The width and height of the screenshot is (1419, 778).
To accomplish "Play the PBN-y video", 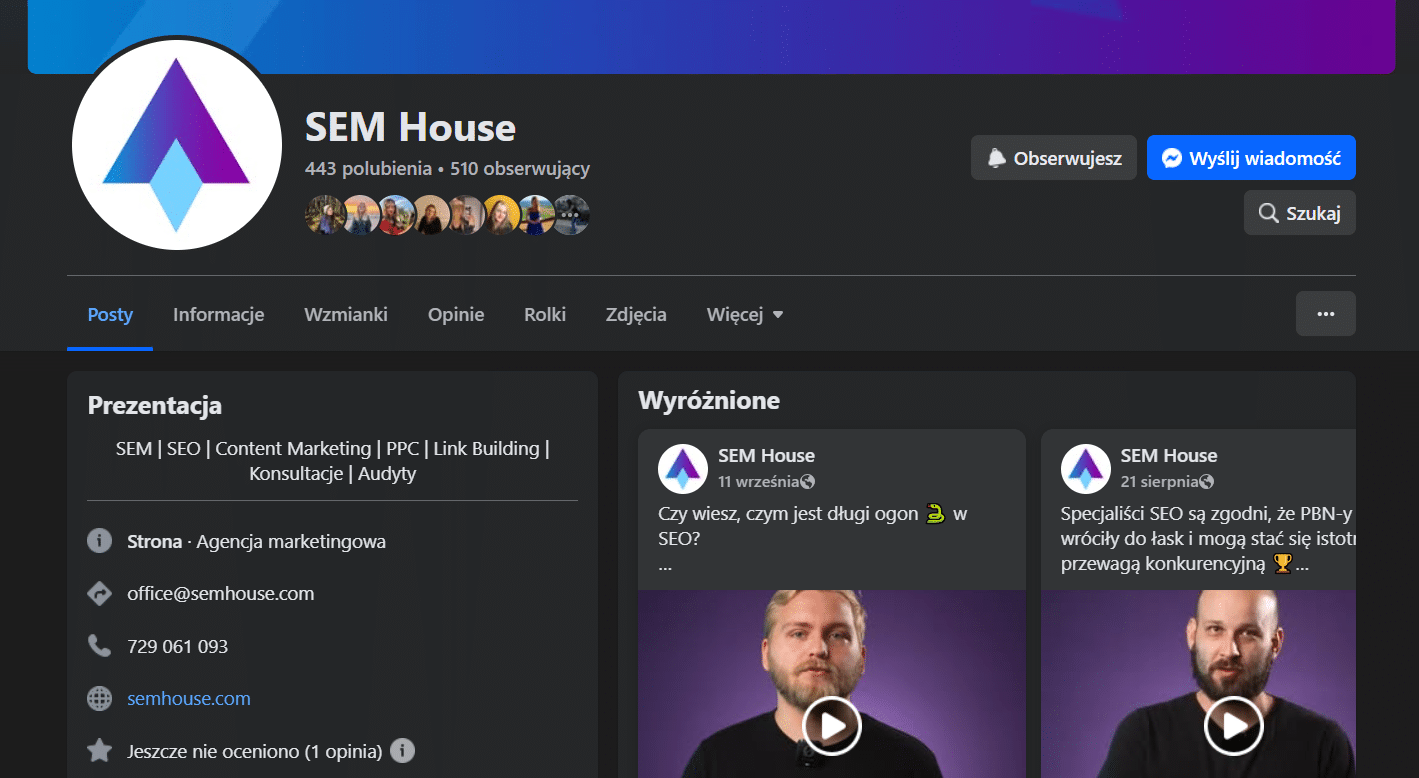I will point(1234,725).
